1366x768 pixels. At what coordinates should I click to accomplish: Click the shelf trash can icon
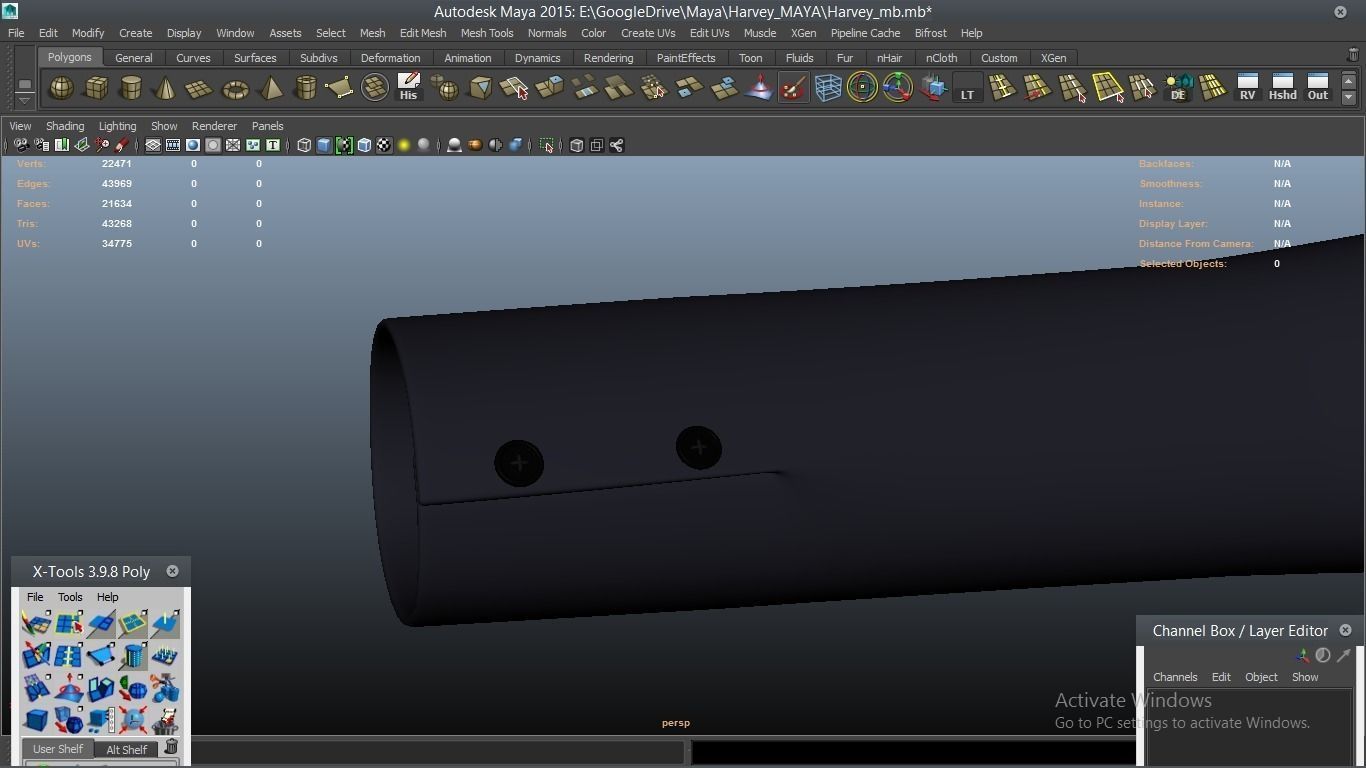[1353, 55]
